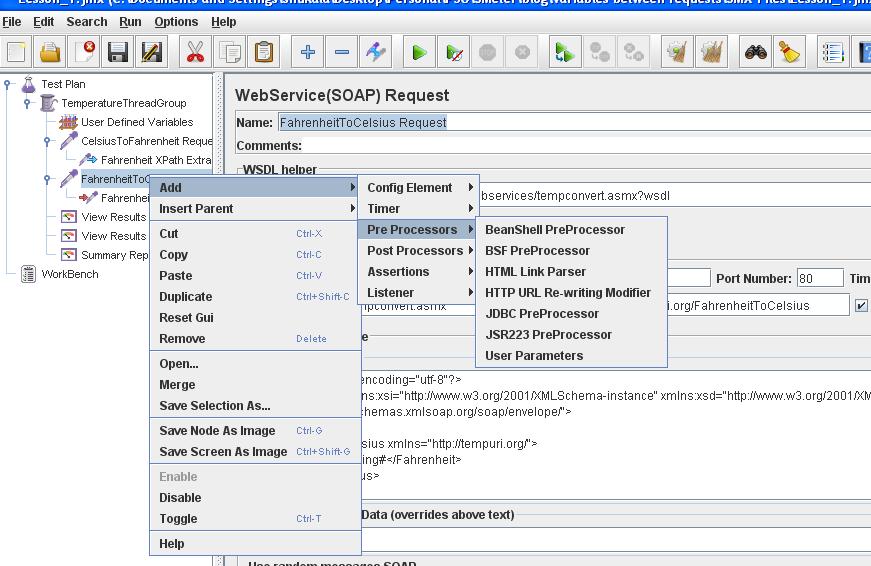Click Remote stop all toolbar icon

599,52
